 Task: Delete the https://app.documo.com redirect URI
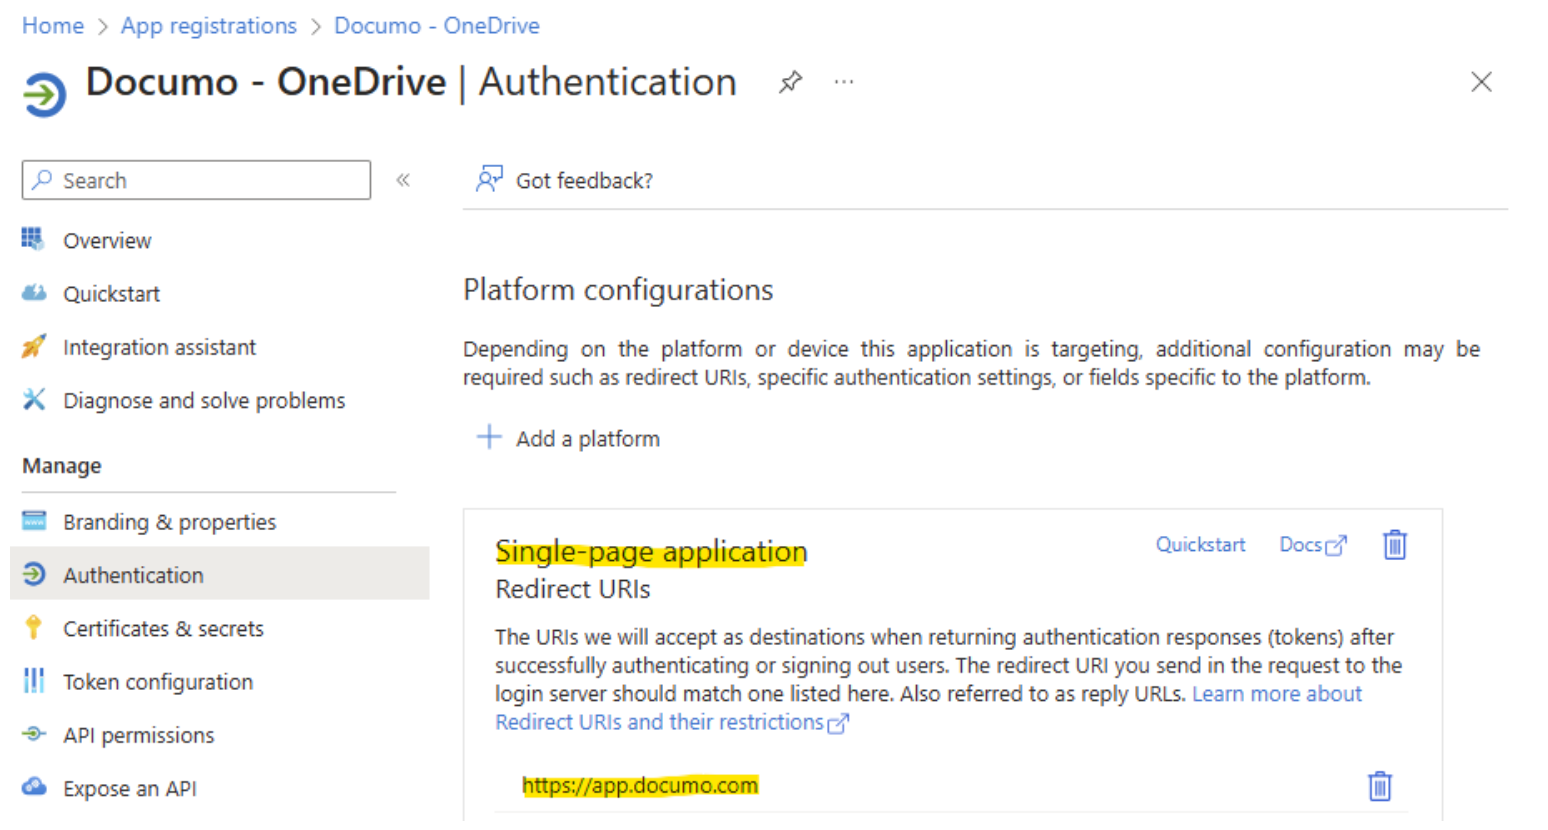click(x=1380, y=786)
